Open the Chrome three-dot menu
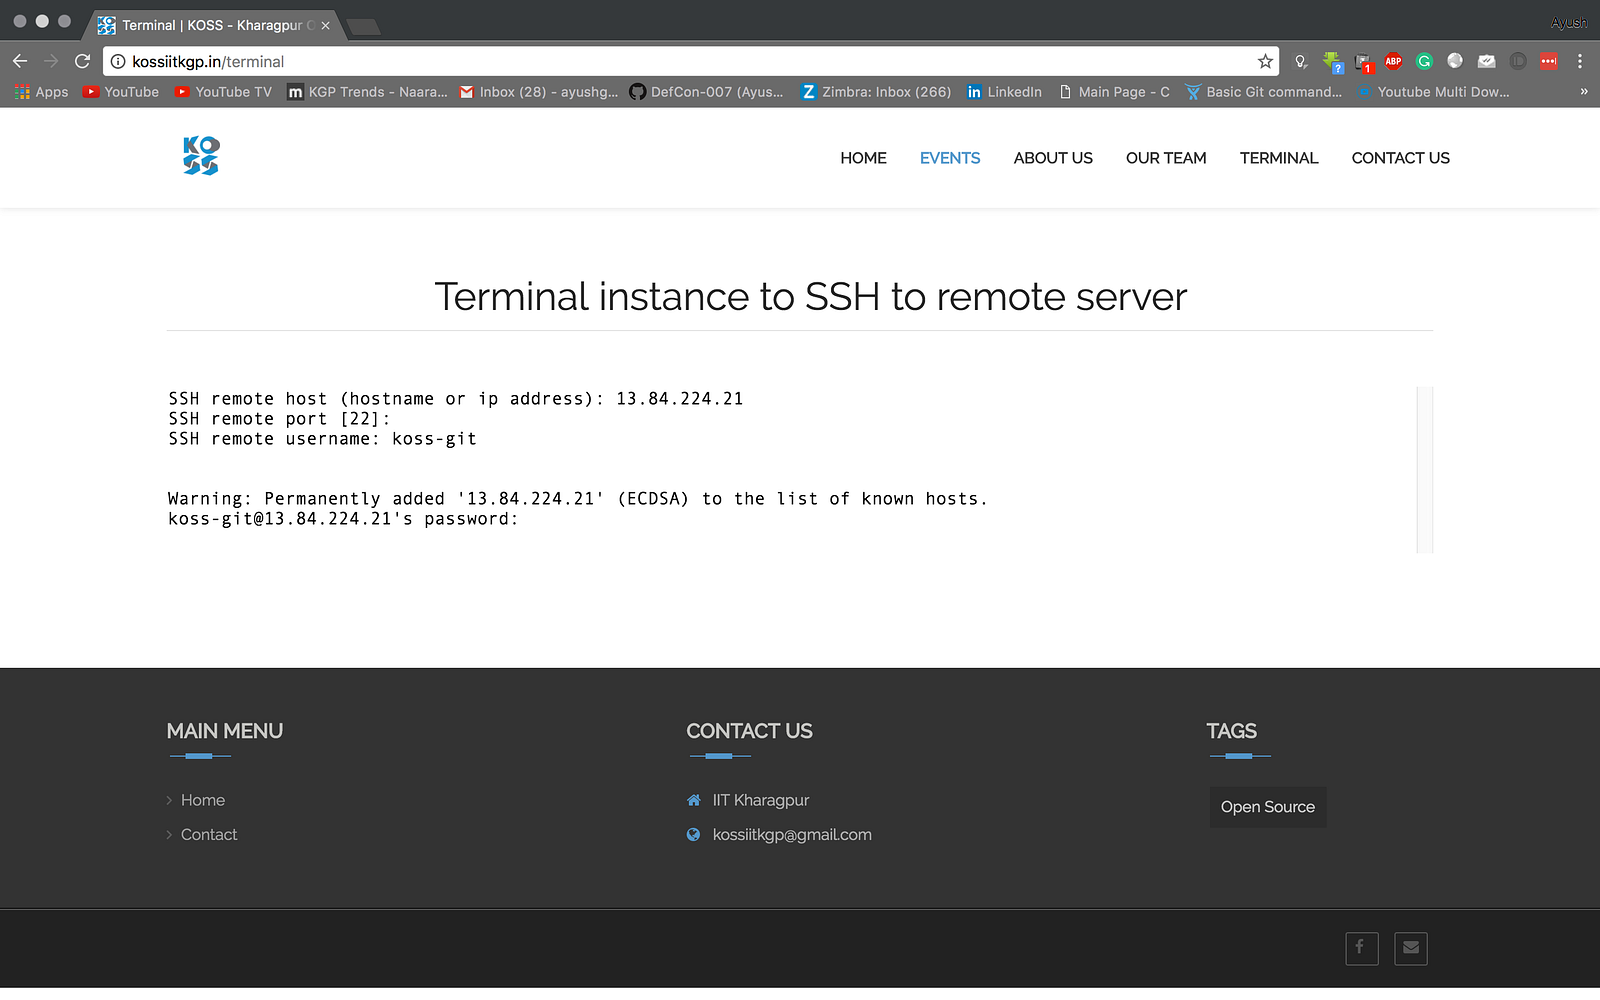The width and height of the screenshot is (1600, 1000). (1580, 61)
